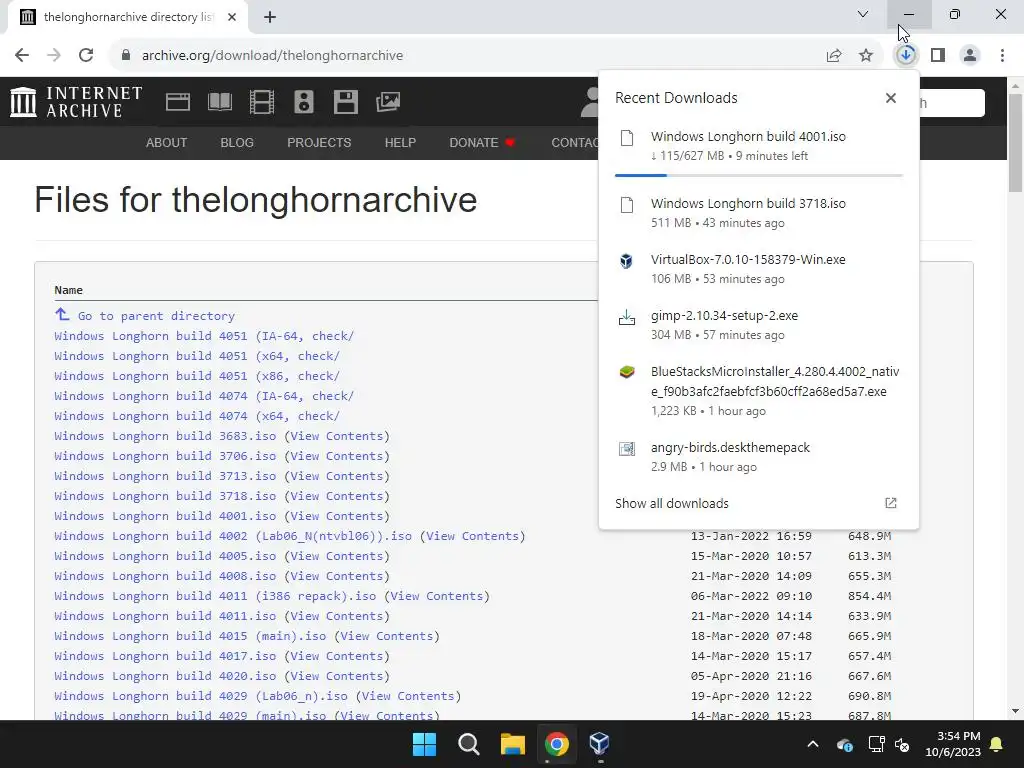This screenshot has width=1024, height=768.
Task: Open Windows Longhorn build 4074 (x64, check/ folder
Action: click(197, 416)
